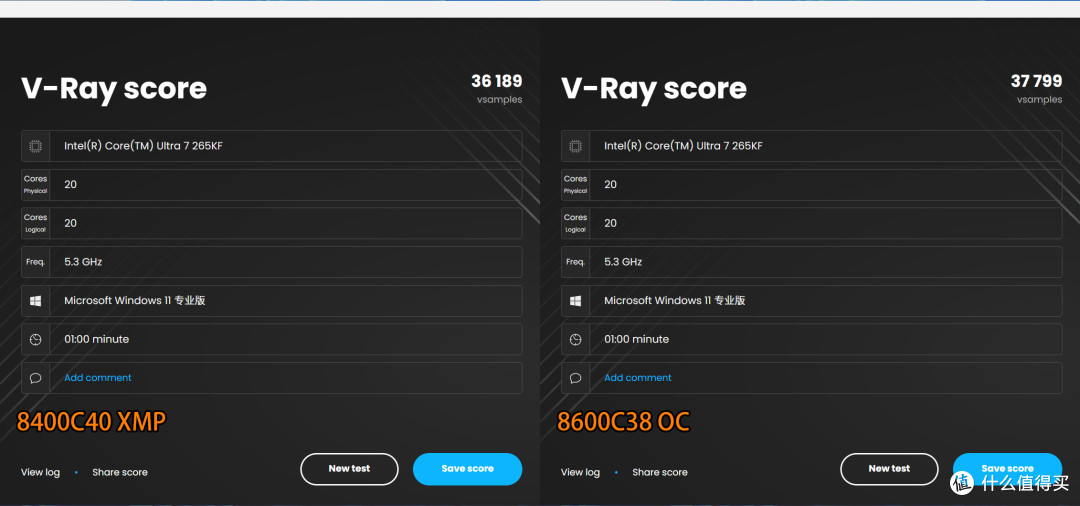
Task: Click logical cores value 20 in right panel
Action: (x=610, y=223)
